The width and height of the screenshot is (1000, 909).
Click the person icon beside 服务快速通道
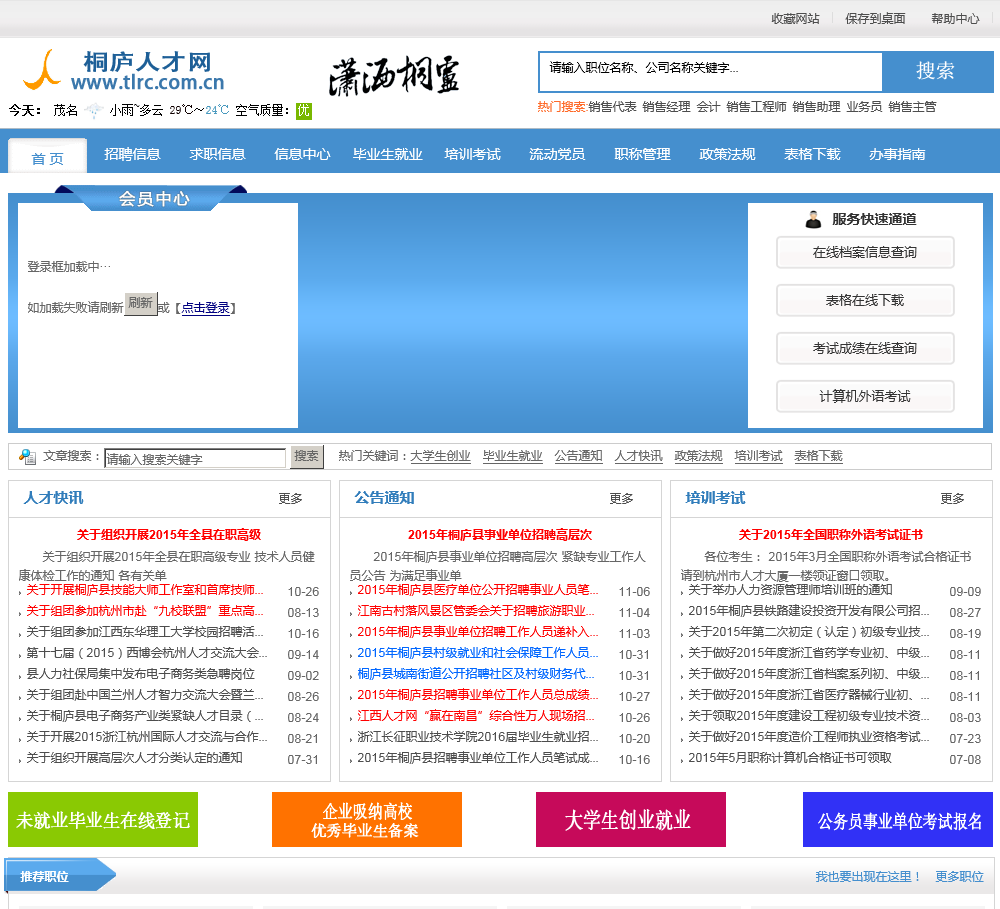813,219
